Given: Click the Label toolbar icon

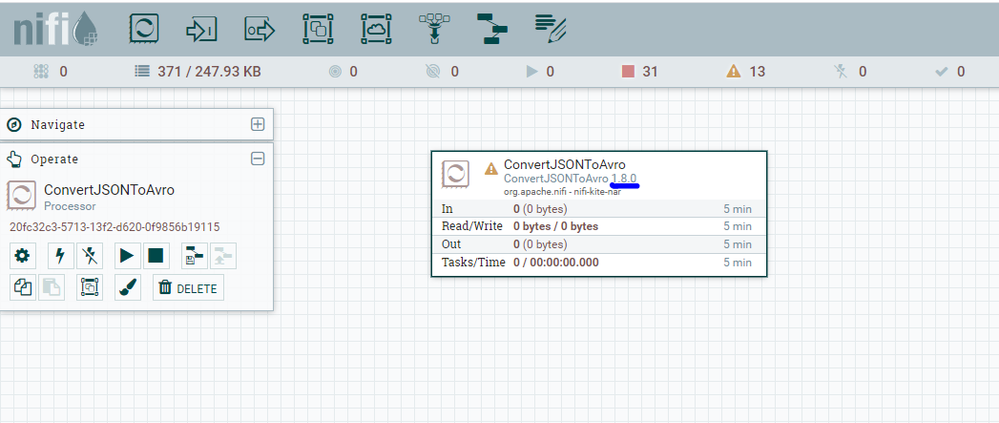Looking at the screenshot, I should [x=551, y=29].
